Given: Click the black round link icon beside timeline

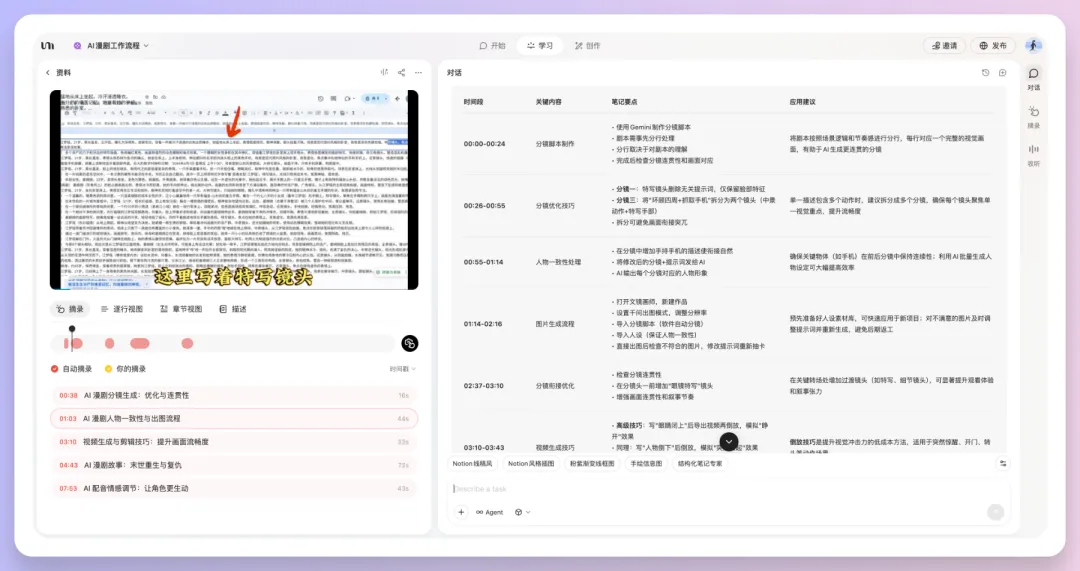Looking at the screenshot, I should (x=409, y=344).
